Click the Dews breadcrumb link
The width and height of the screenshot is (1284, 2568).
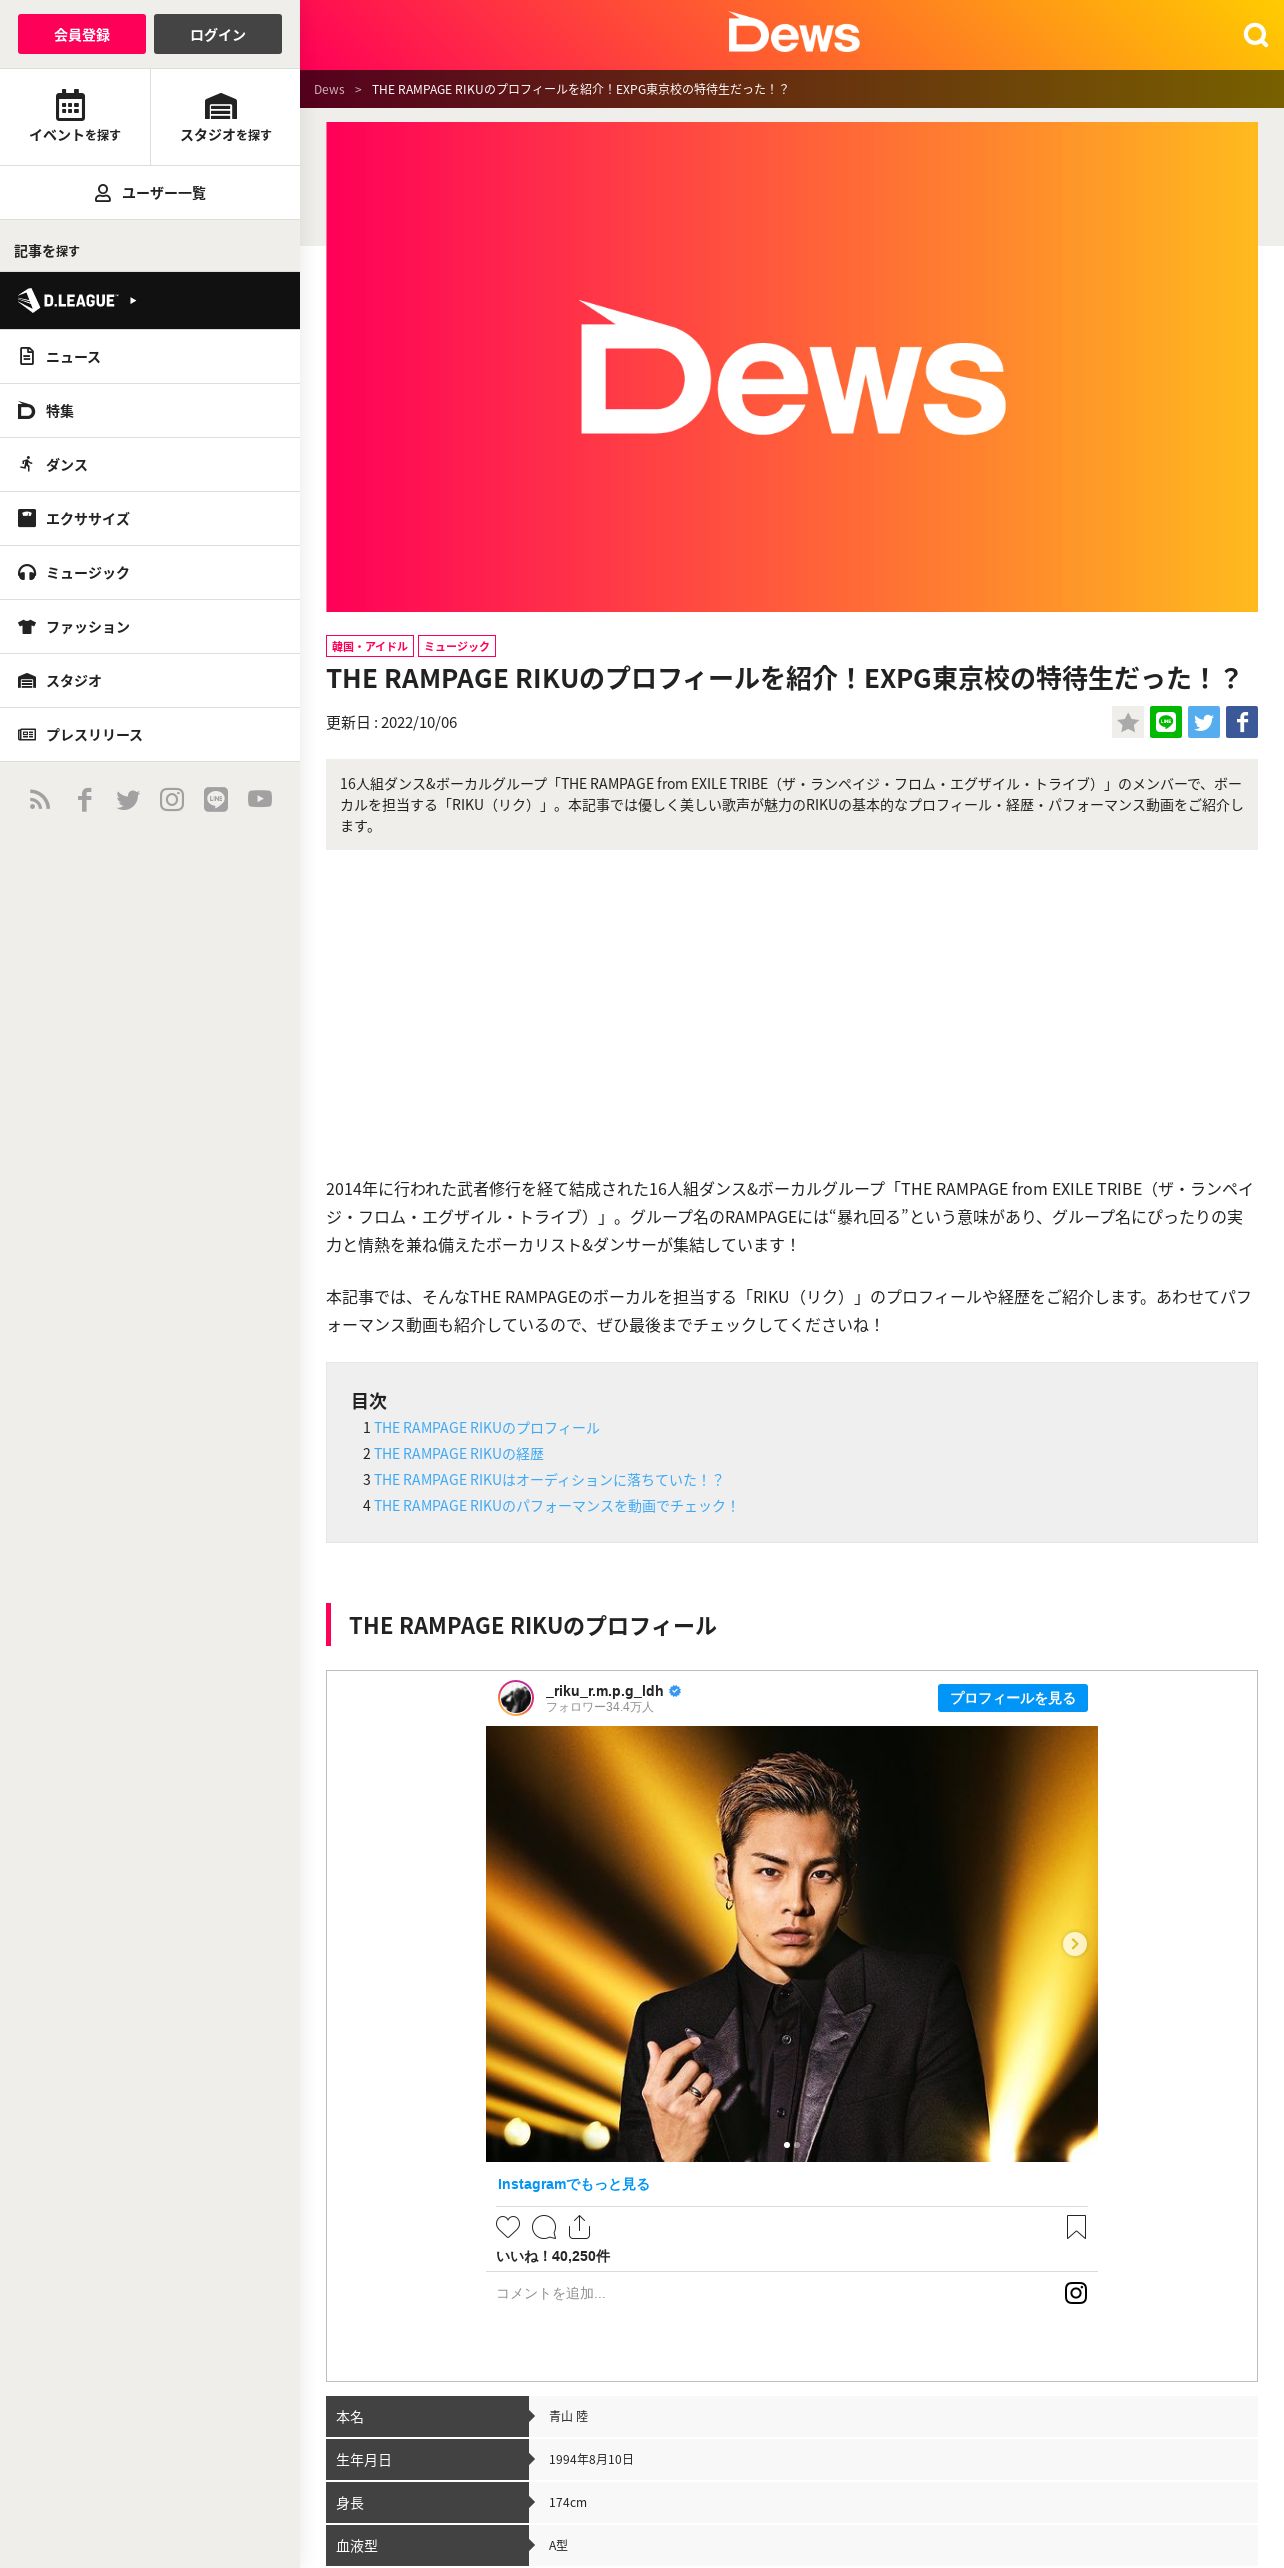pos(329,89)
